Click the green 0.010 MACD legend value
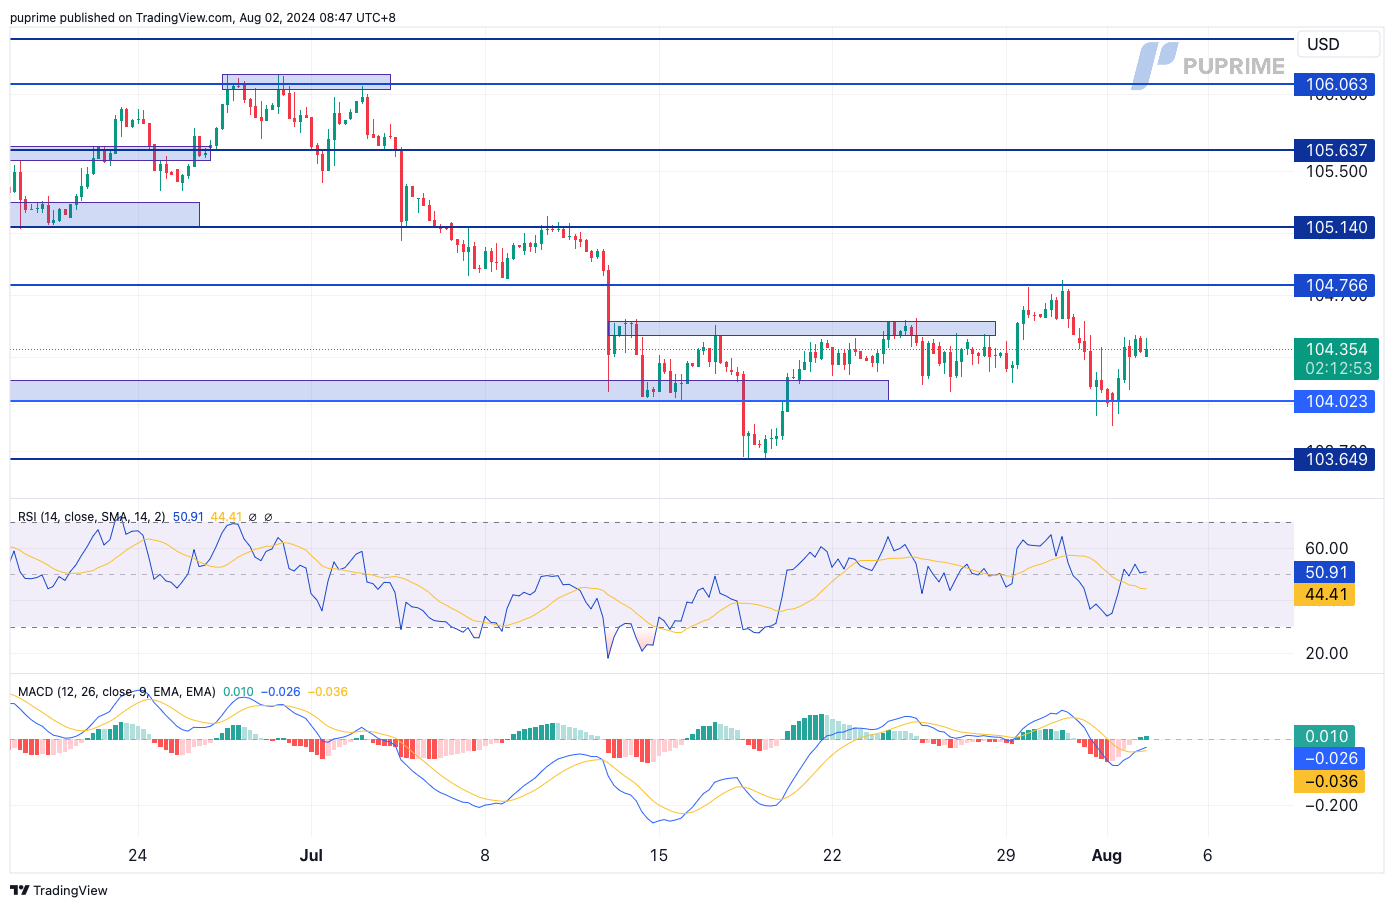Viewport: 1394px width, 908px height. 238,692
